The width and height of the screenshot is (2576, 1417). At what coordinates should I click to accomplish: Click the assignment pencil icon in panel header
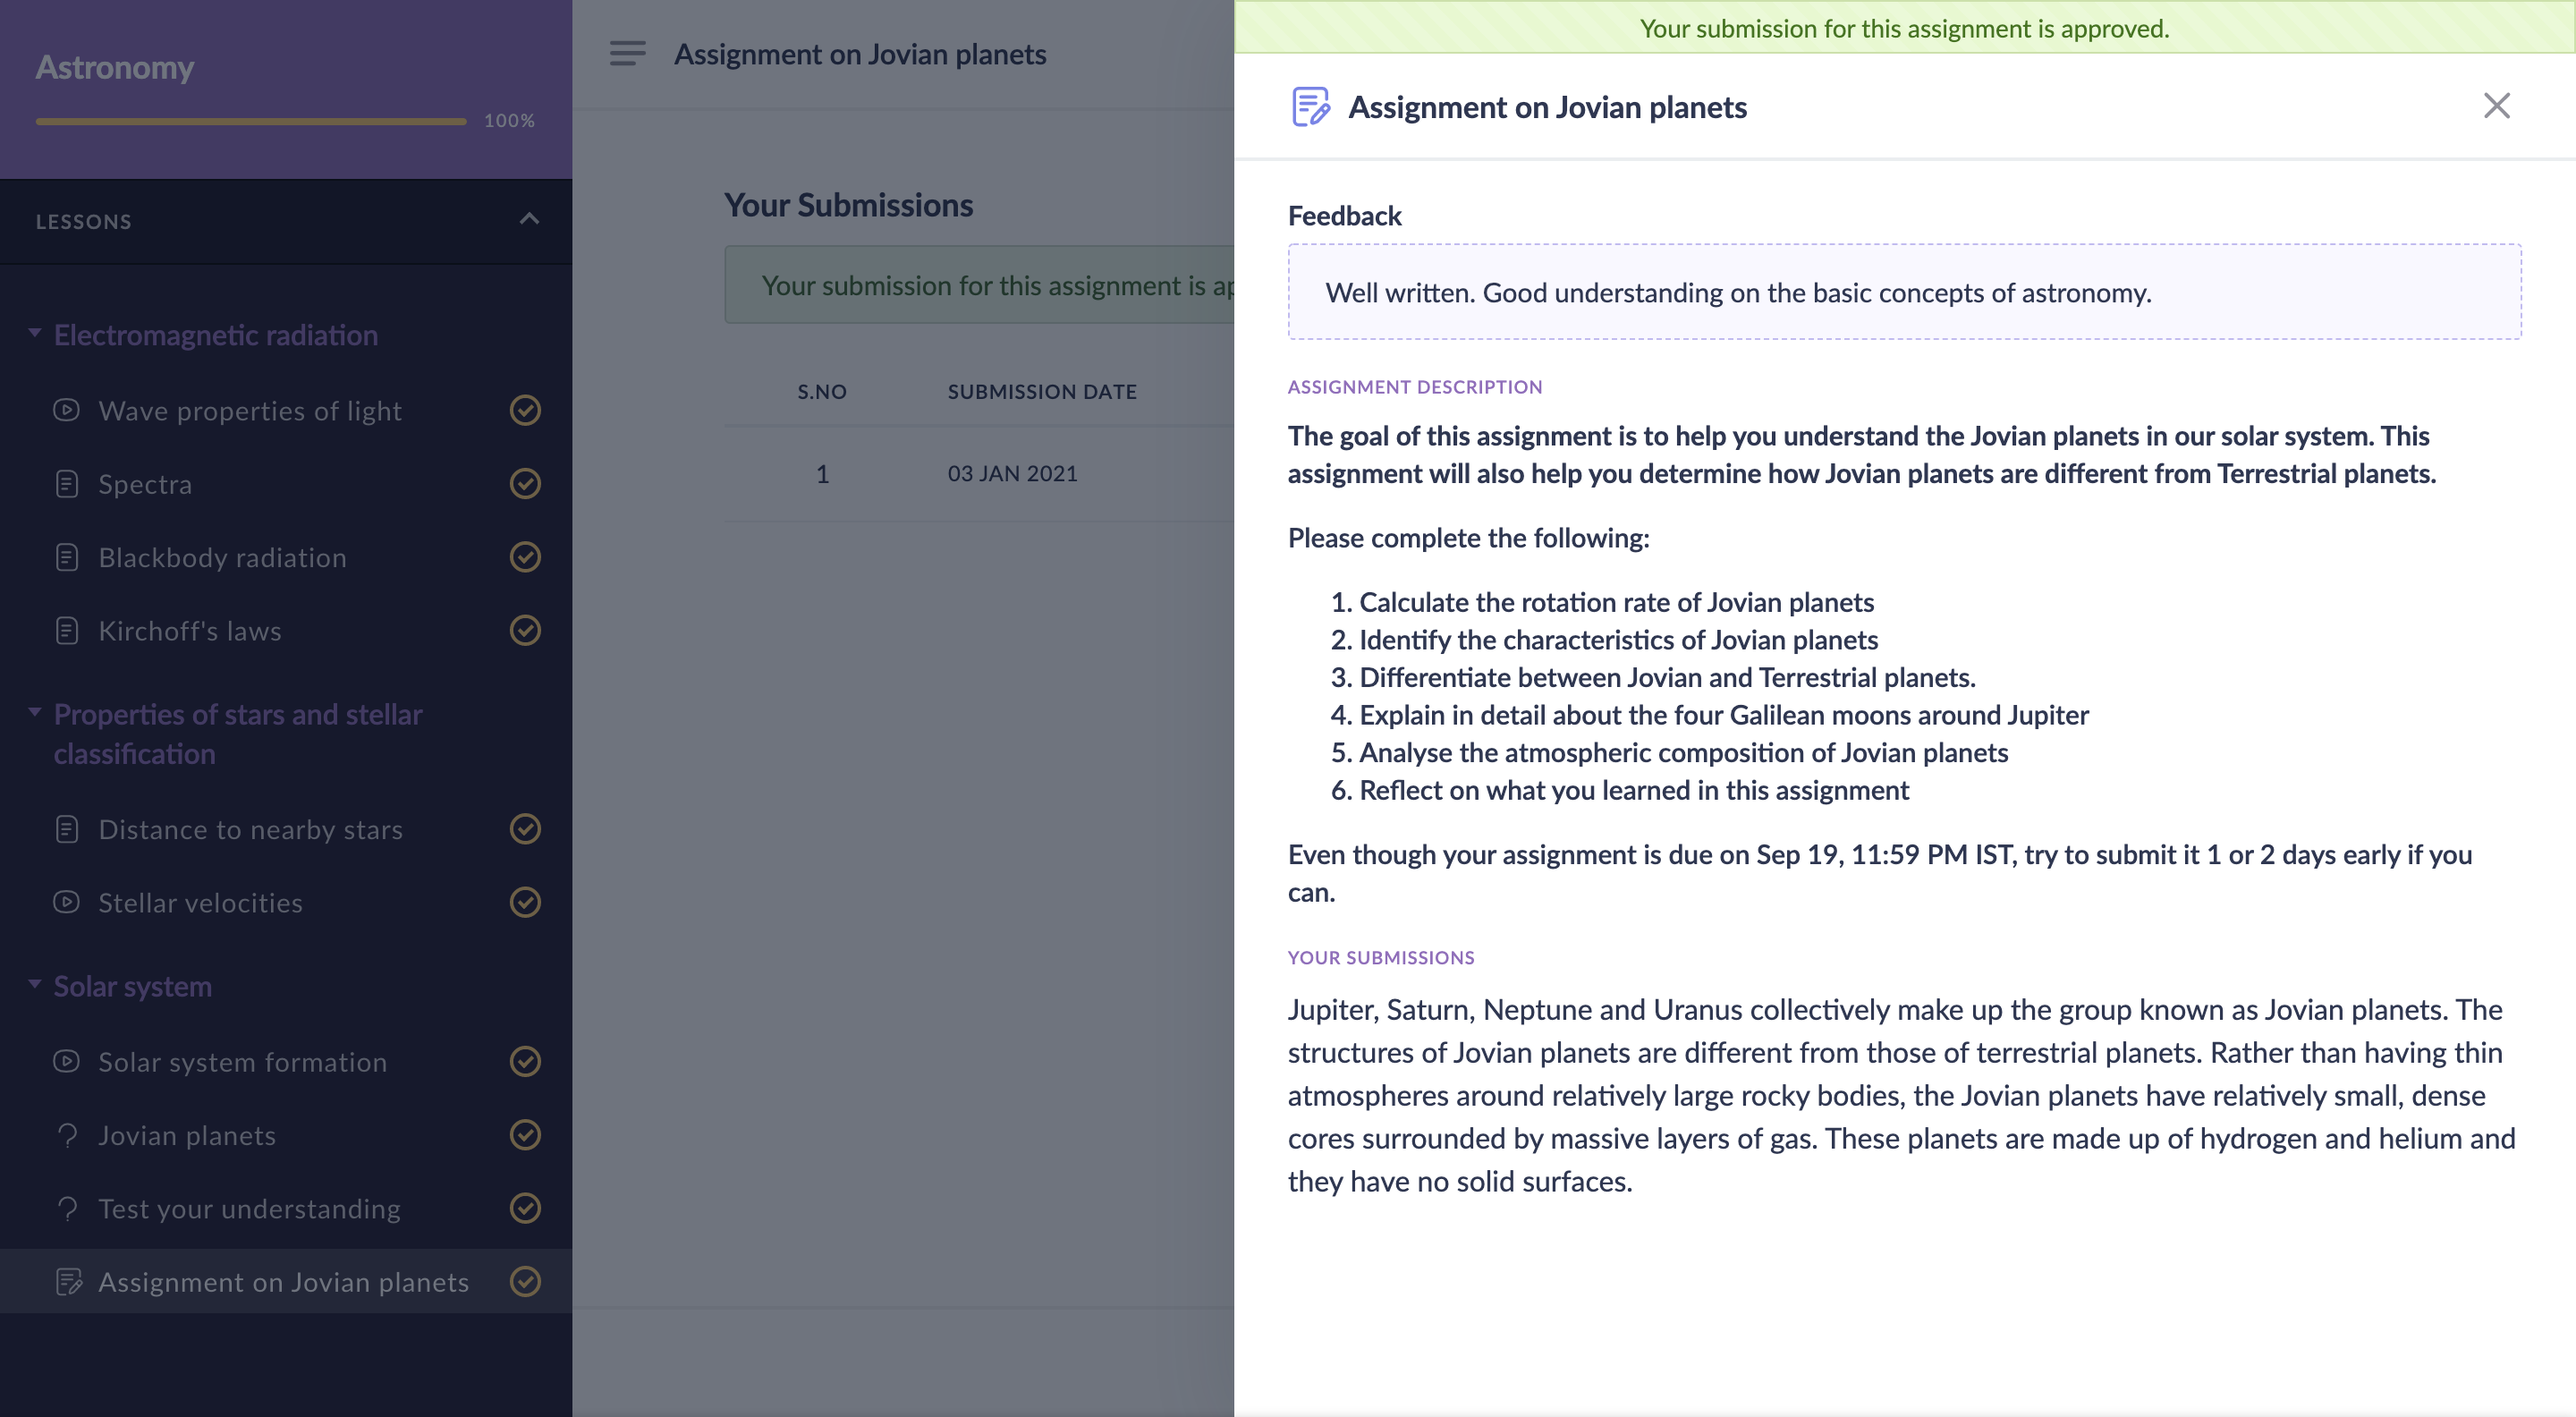pos(1310,106)
